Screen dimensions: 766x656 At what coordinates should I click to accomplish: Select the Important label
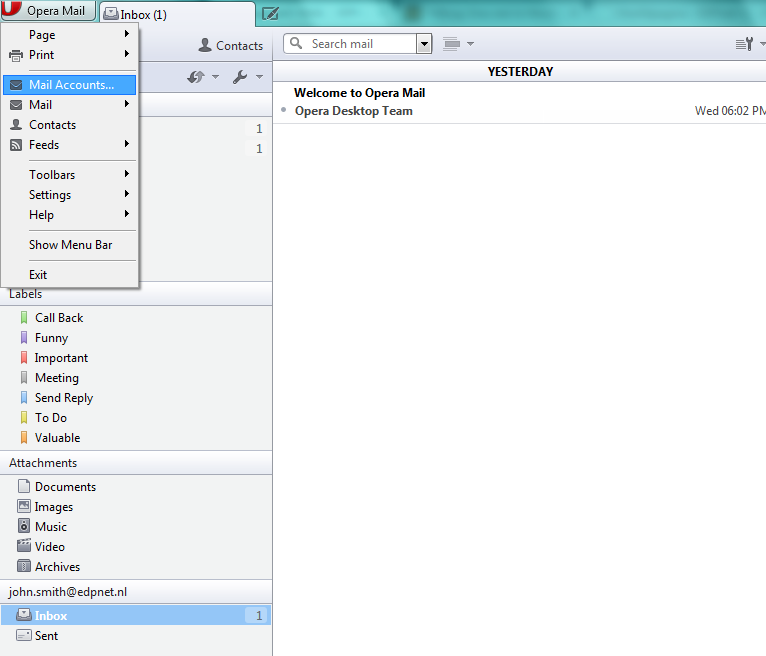61,358
